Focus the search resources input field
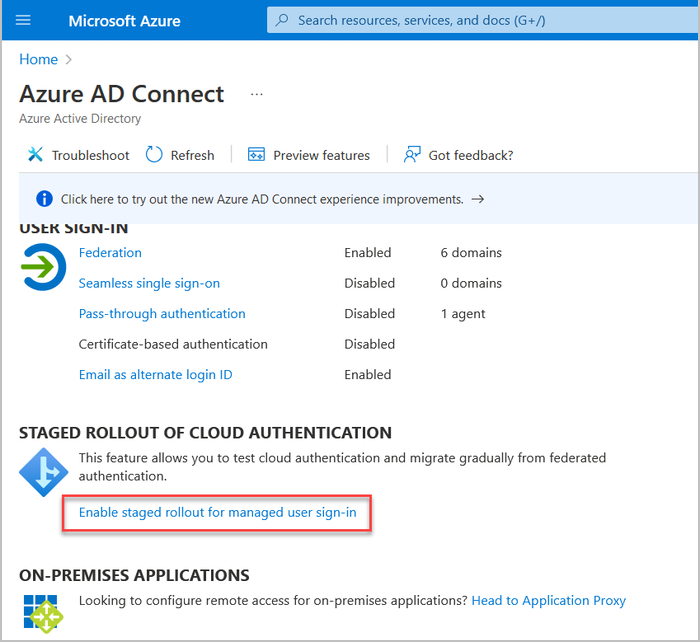 (483, 21)
